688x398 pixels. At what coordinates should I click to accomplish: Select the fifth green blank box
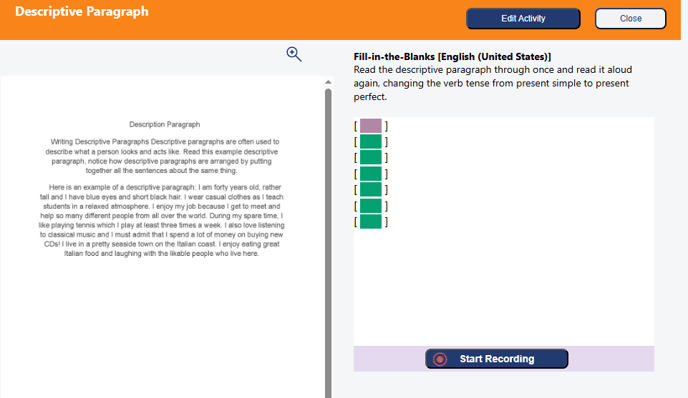(x=371, y=190)
